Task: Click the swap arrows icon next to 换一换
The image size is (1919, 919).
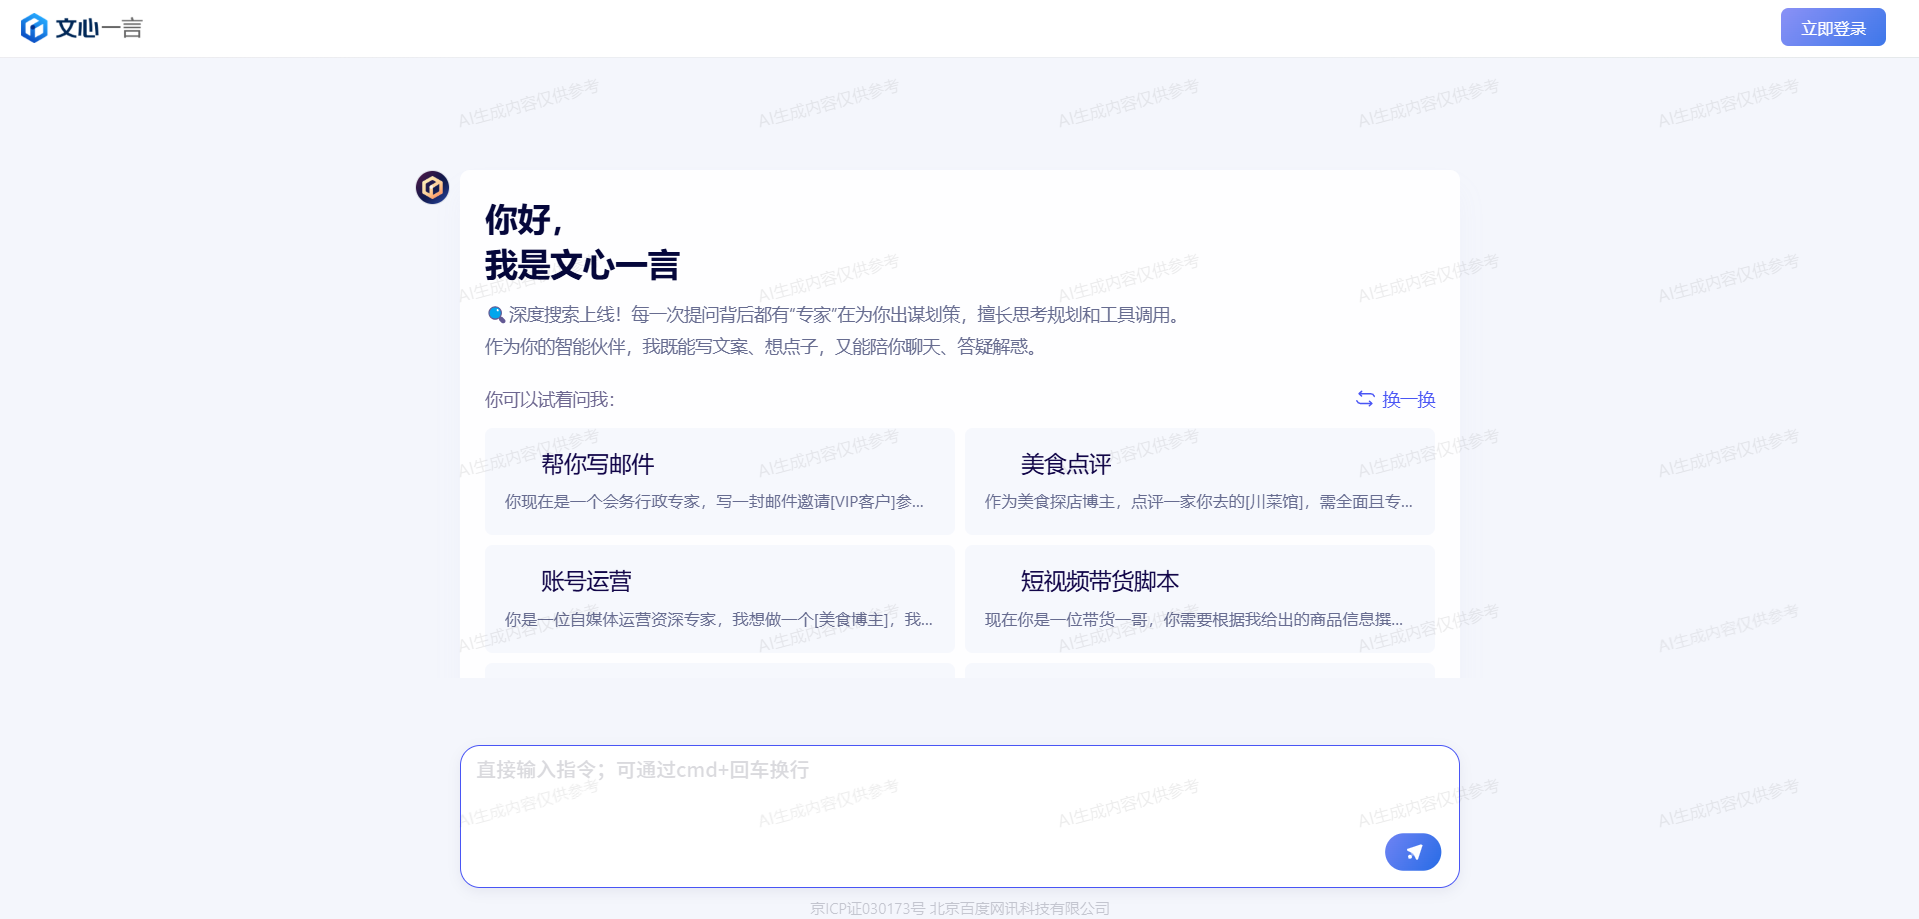Action: [1365, 399]
